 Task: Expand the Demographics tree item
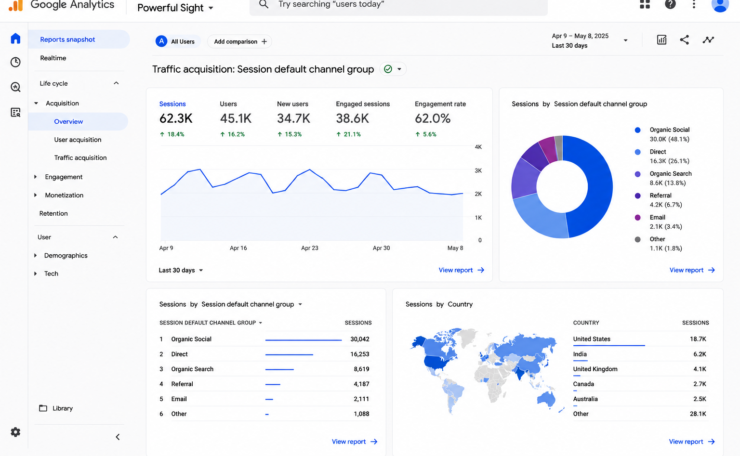pos(35,255)
